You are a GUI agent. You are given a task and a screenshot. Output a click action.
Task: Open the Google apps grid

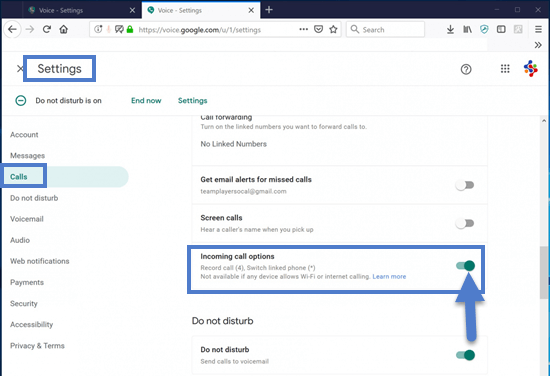tap(505, 69)
